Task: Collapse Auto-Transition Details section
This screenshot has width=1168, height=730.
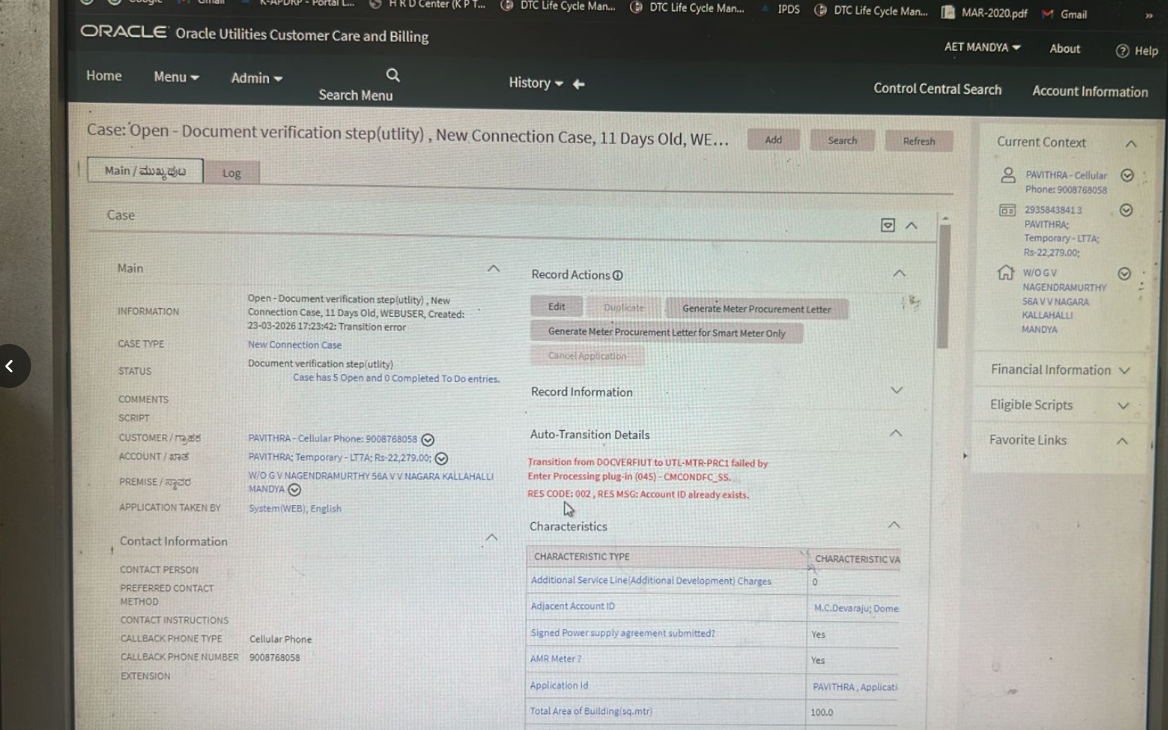Action: click(x=895, y=433)
